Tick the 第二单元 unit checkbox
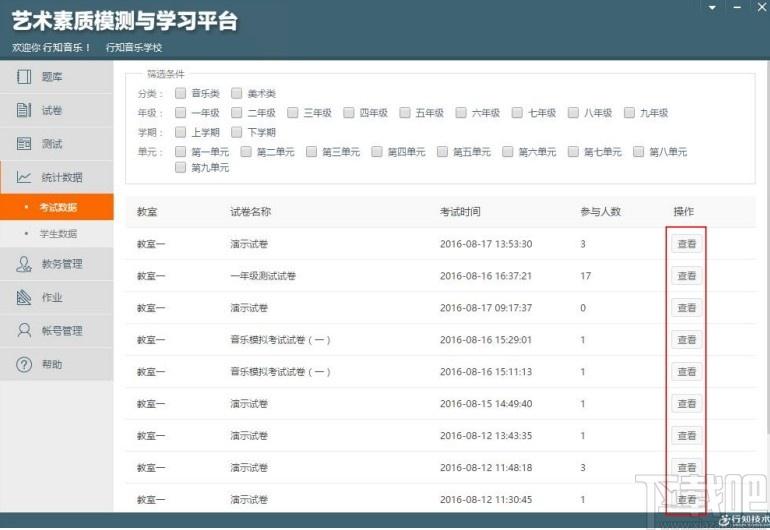 [246, 151]
